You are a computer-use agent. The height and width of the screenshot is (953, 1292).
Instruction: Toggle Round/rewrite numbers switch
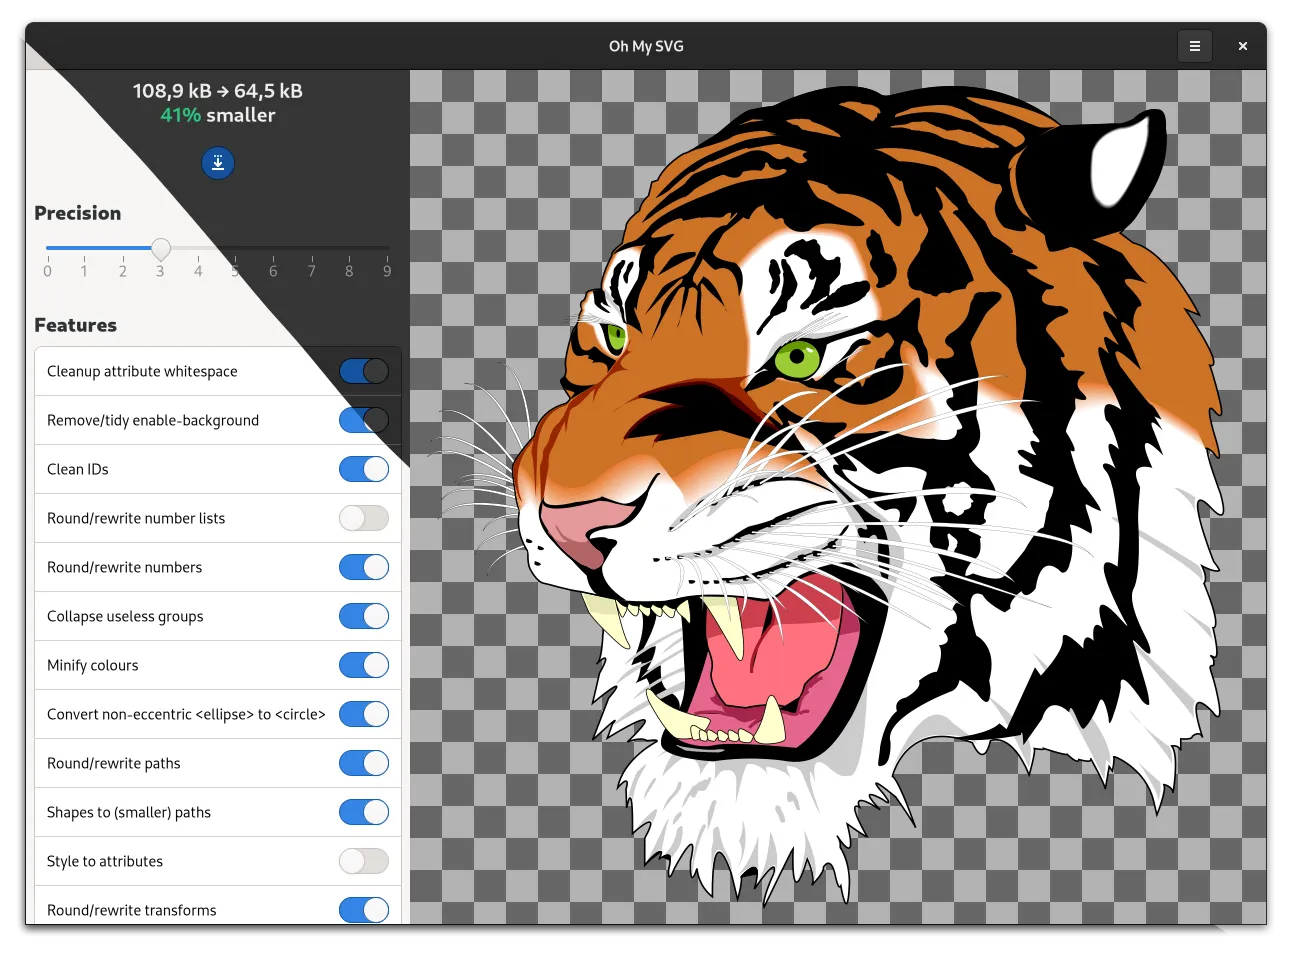(364, 567)
